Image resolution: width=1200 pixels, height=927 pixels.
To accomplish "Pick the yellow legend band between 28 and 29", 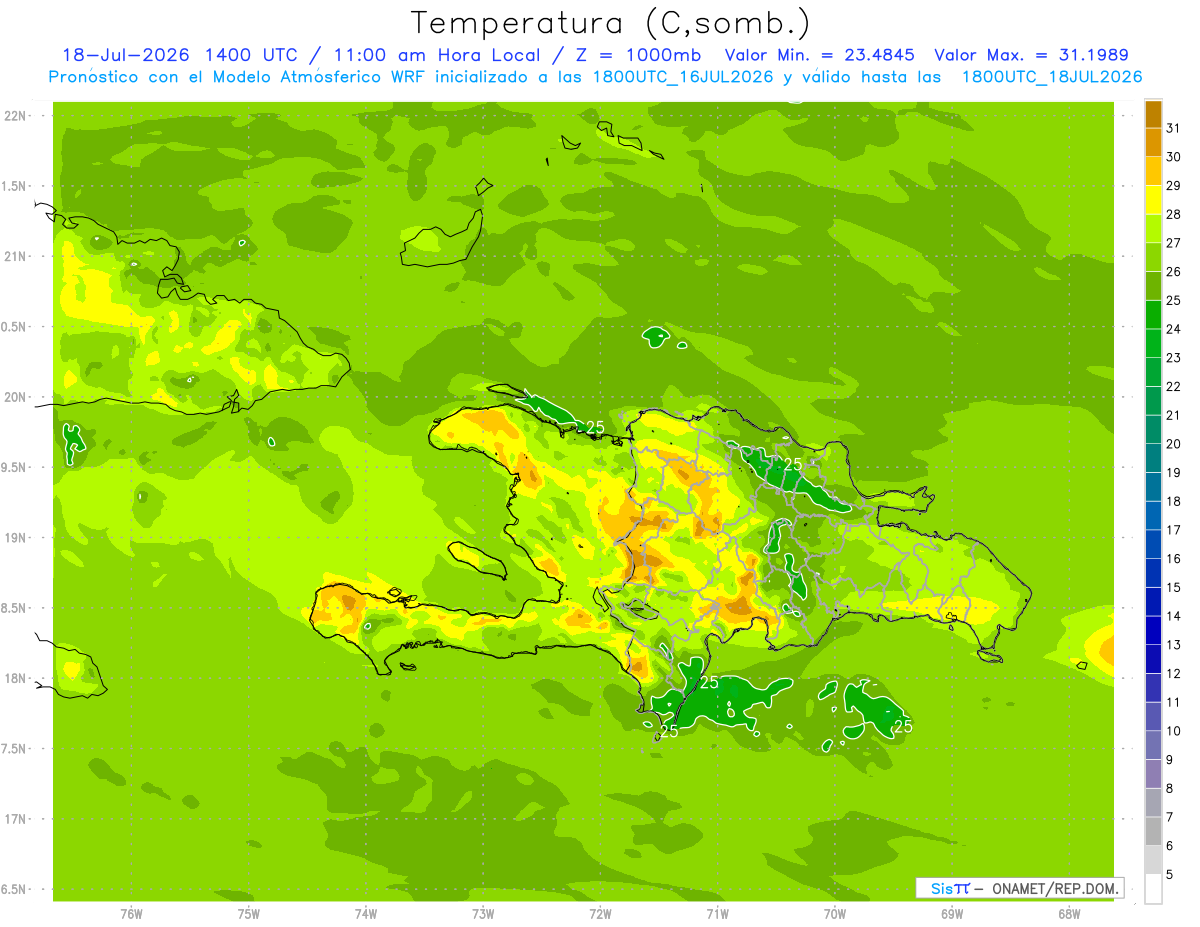I will coord(1153,200).
